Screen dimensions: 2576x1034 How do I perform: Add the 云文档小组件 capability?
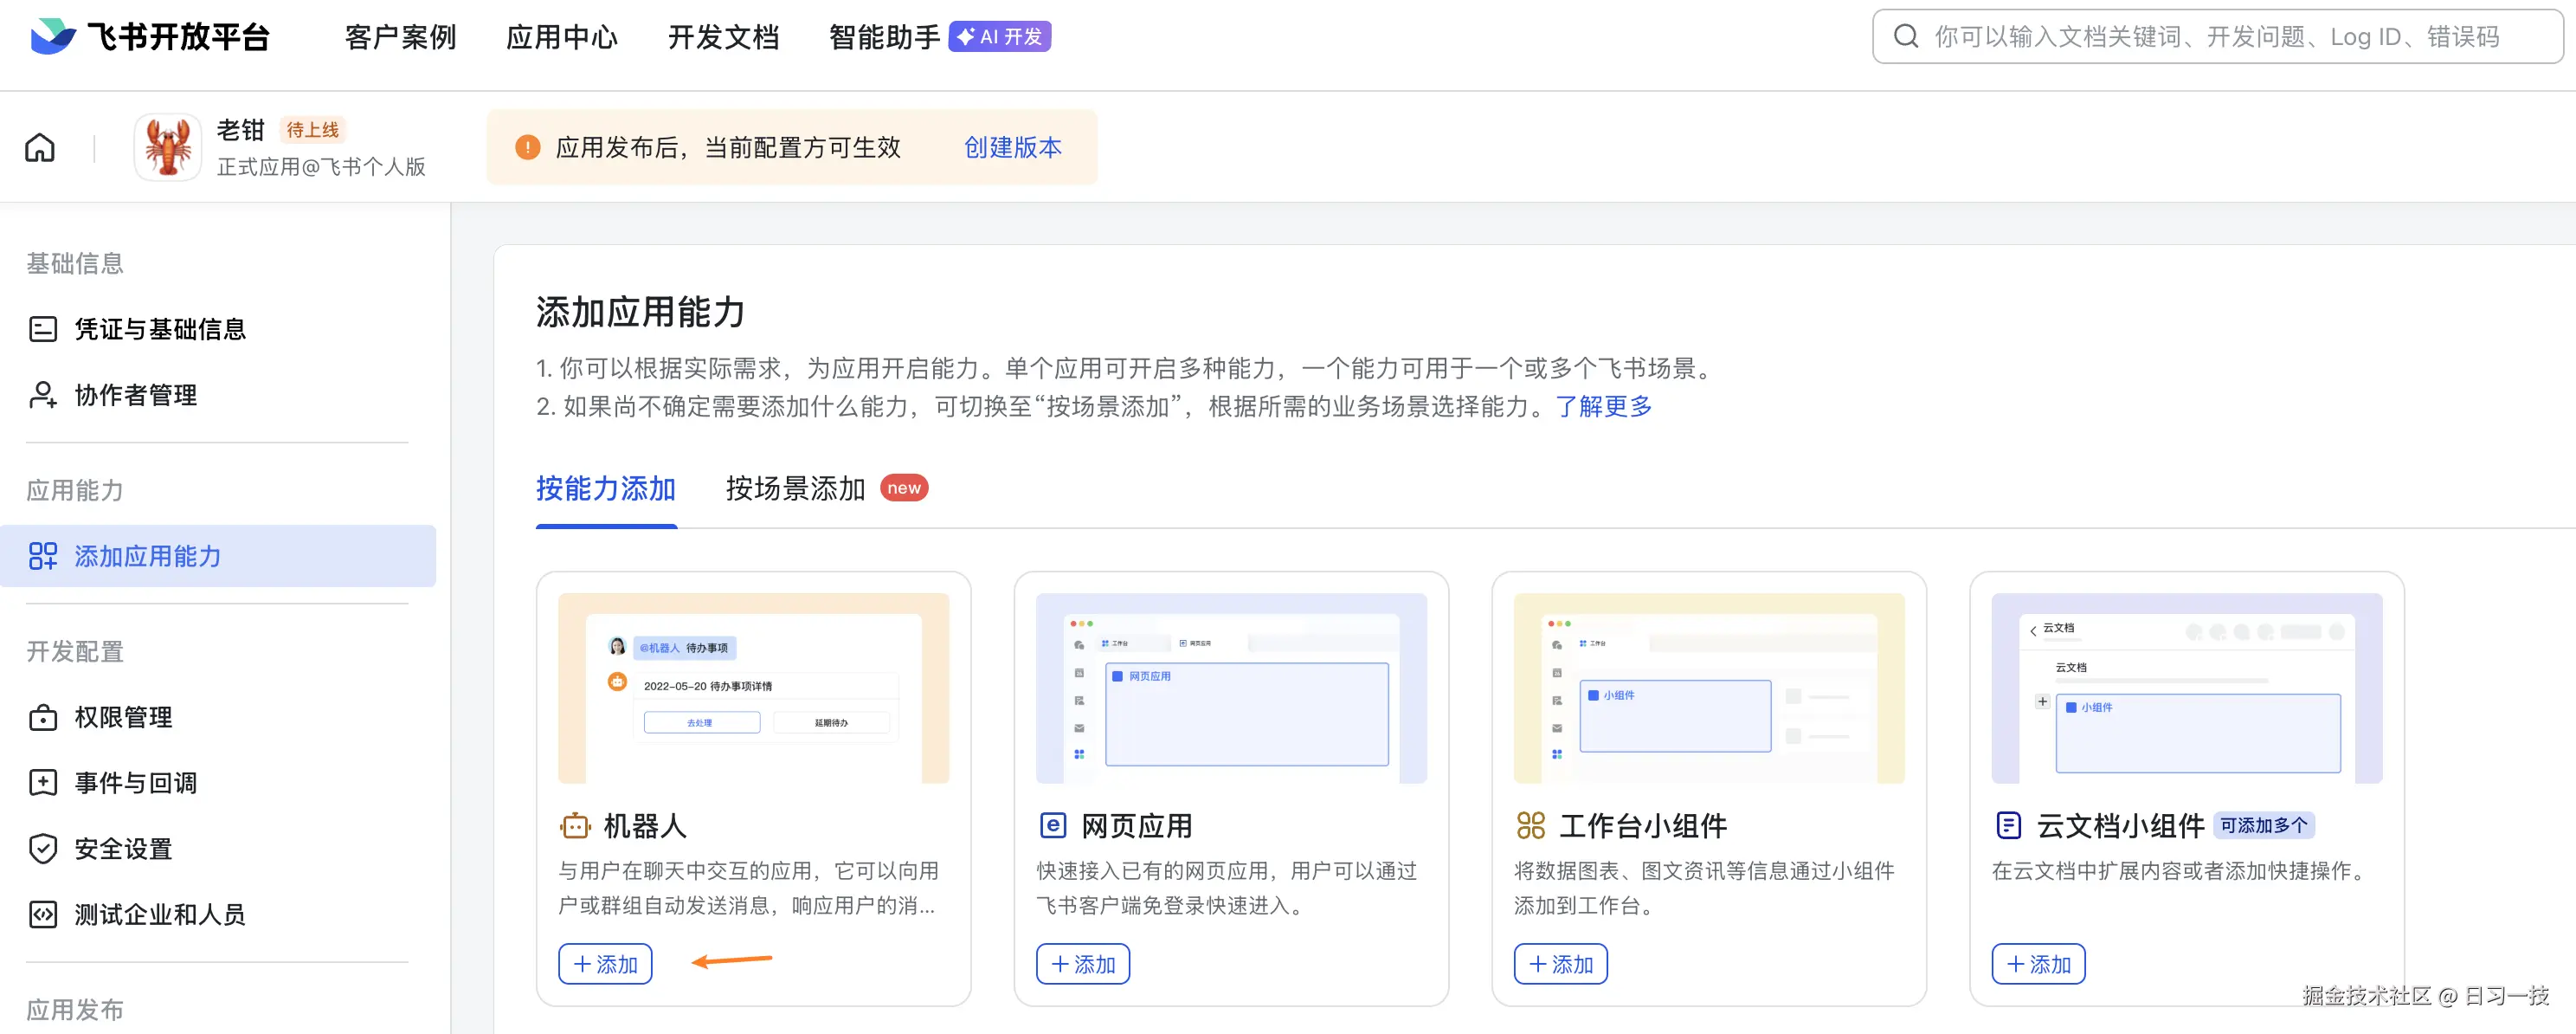coord(2039,964)
